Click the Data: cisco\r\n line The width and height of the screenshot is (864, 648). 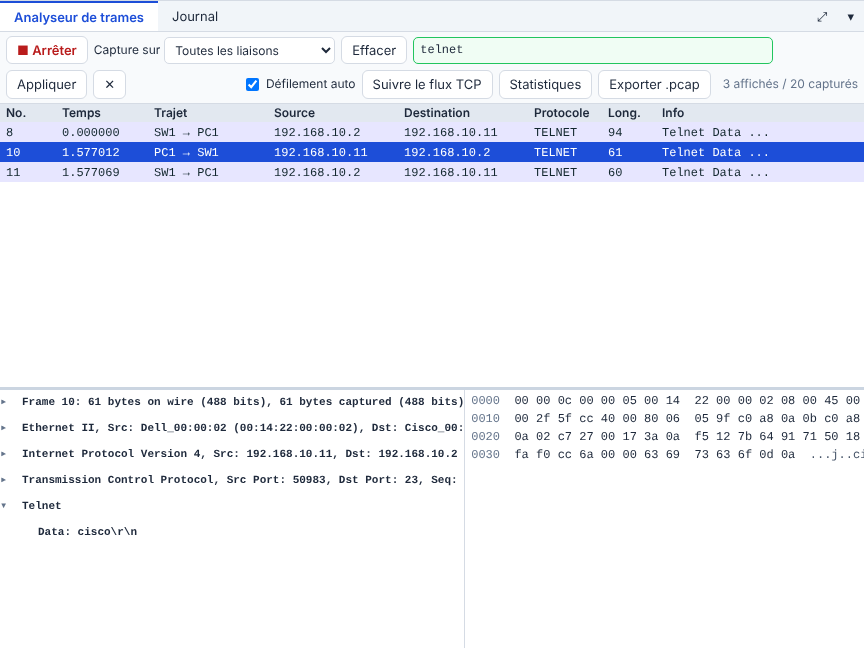(x=88, y=532)
